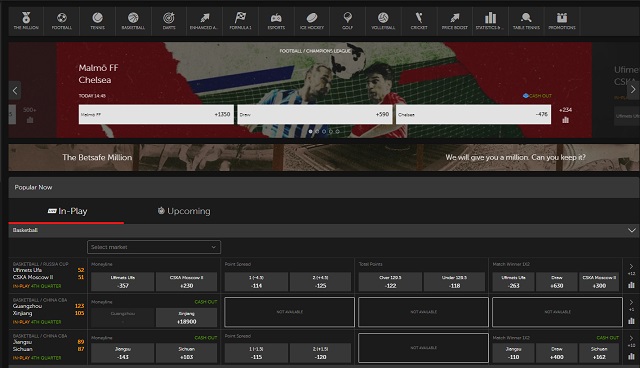The image size is (640, 368).
Task: Open the Tennis category
Action: tap(98, 21)
